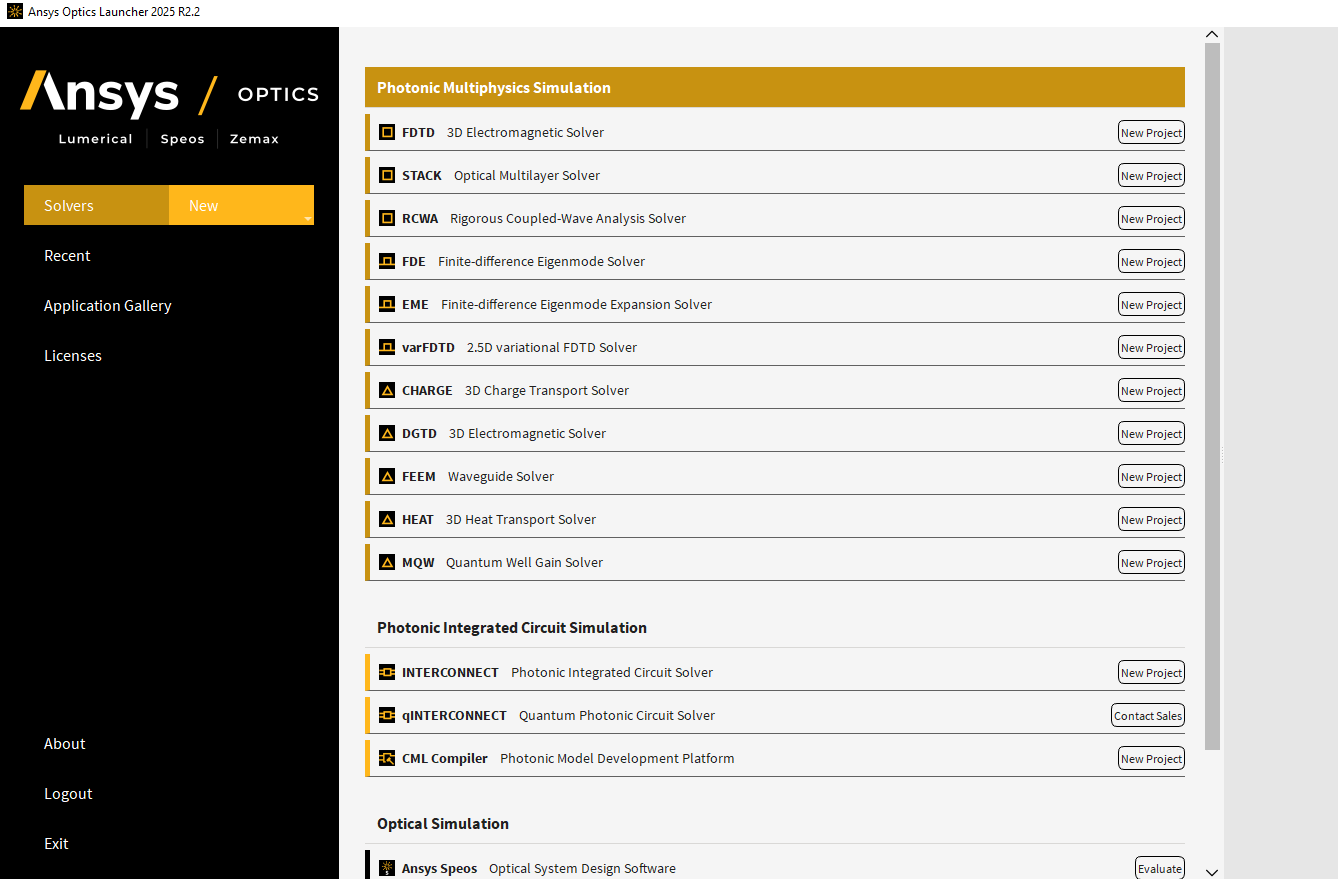Screen dimensions: 1340x879
Task: Select the DGTD 3D Electromagnetic Solver row
Action: point(775,433)
